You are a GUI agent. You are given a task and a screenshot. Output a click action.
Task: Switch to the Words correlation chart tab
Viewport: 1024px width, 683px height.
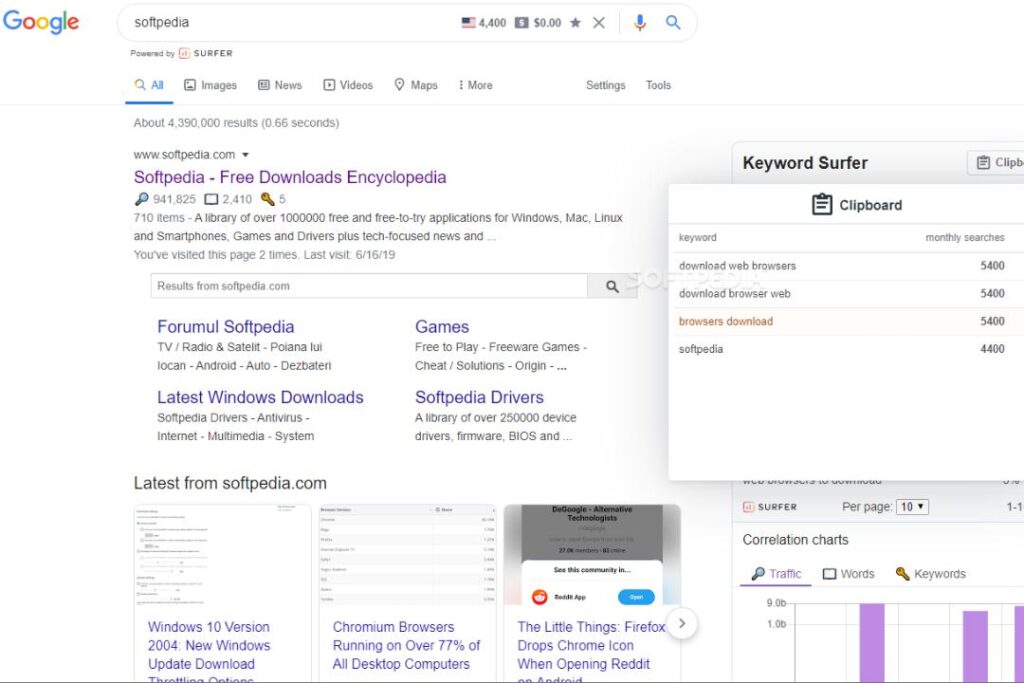coord(848,574)
